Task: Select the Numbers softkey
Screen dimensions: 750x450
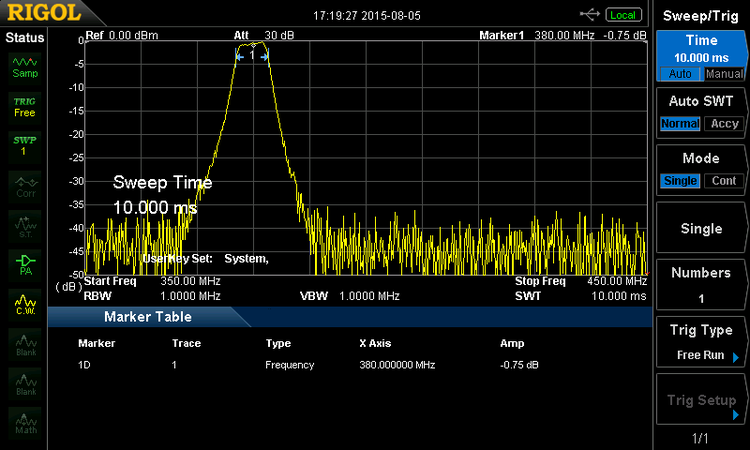Action: point(701,285)
